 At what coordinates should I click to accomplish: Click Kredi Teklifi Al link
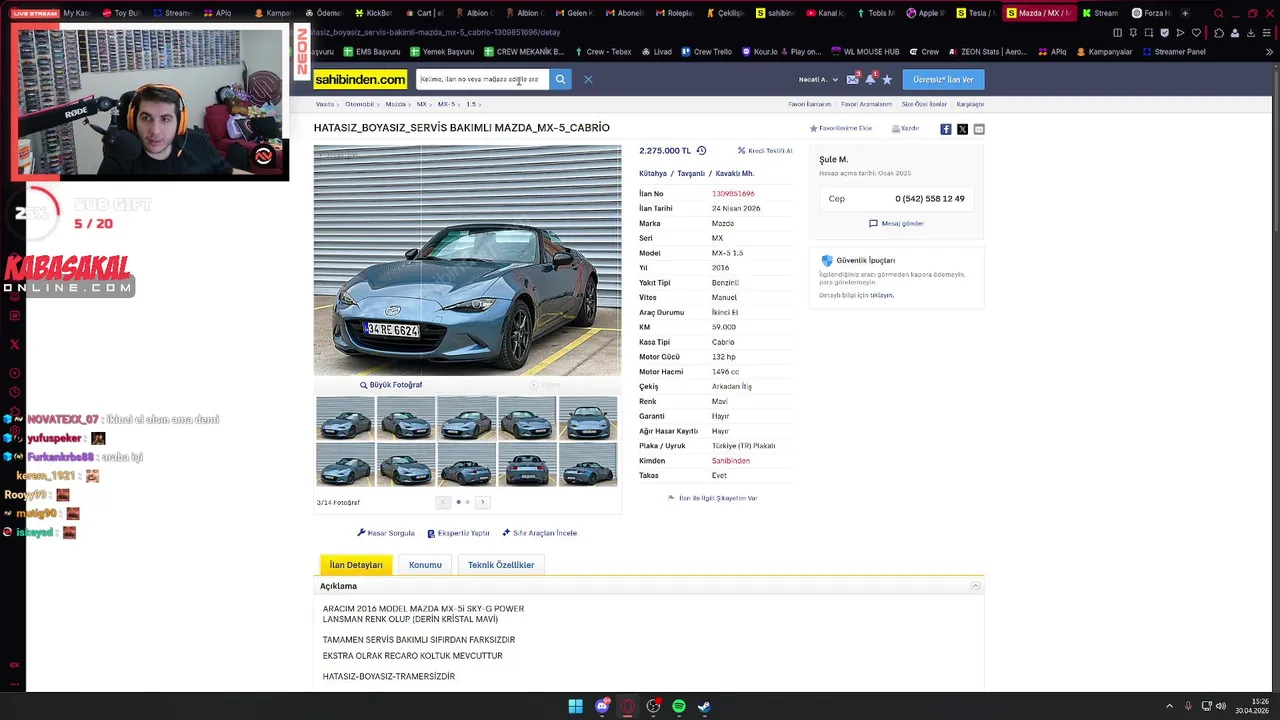pyautogui.click(x=765, y=151)
